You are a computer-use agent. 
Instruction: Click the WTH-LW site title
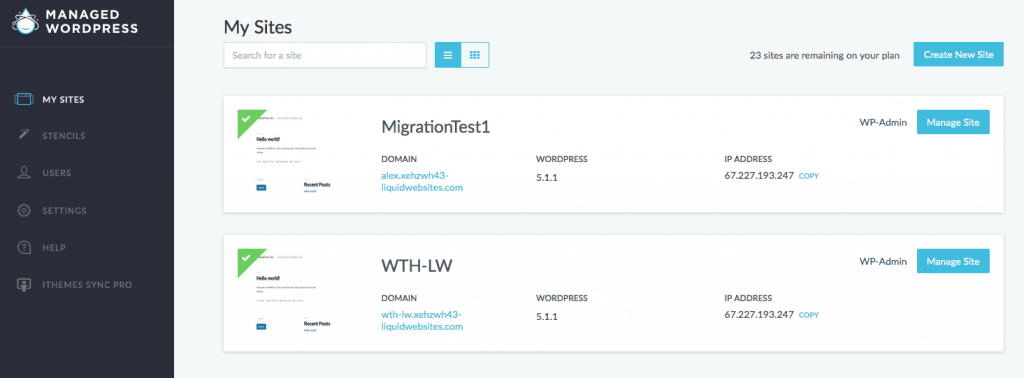click(x=417, y=266)
